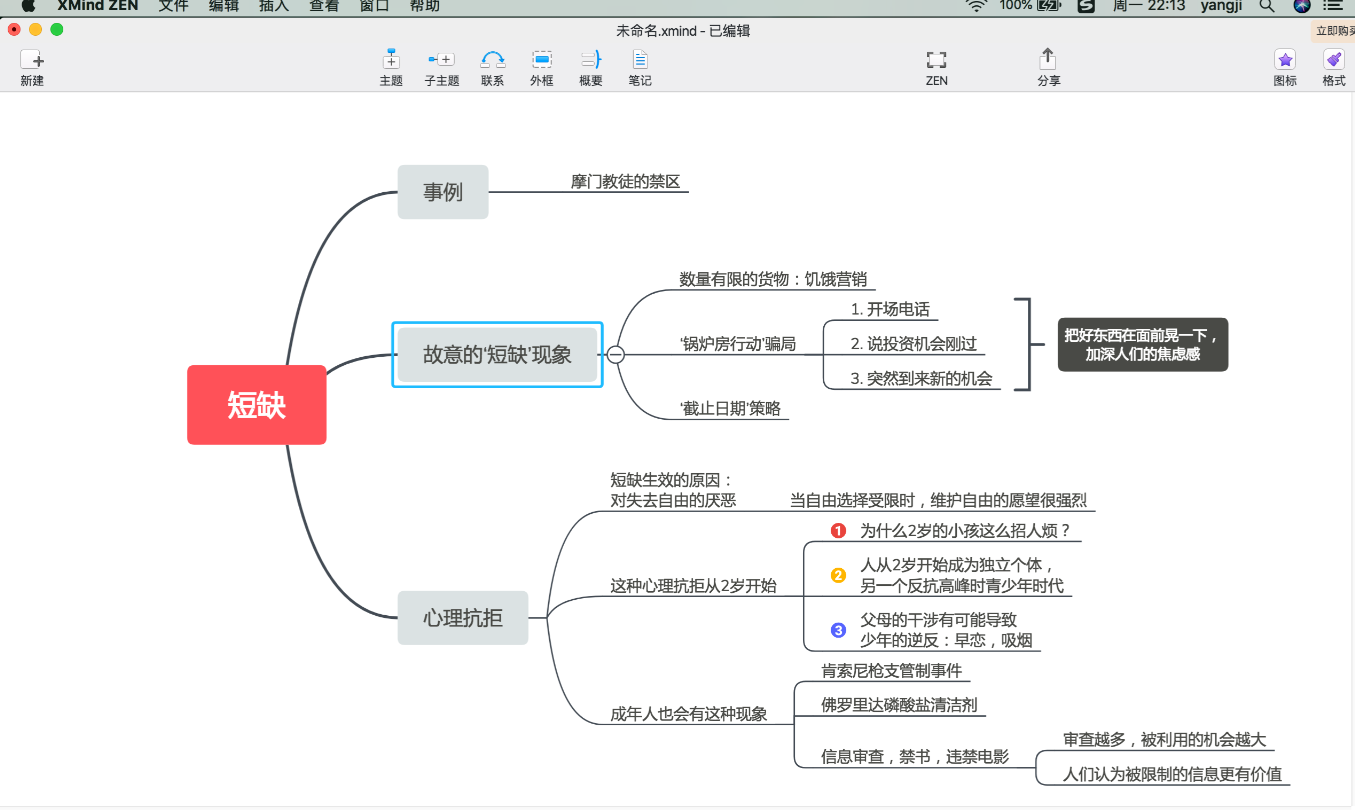Viewport: 1355px width, 810px height.
Task: Select subtopic '截止日期'策略
Action: coord(730,408)
